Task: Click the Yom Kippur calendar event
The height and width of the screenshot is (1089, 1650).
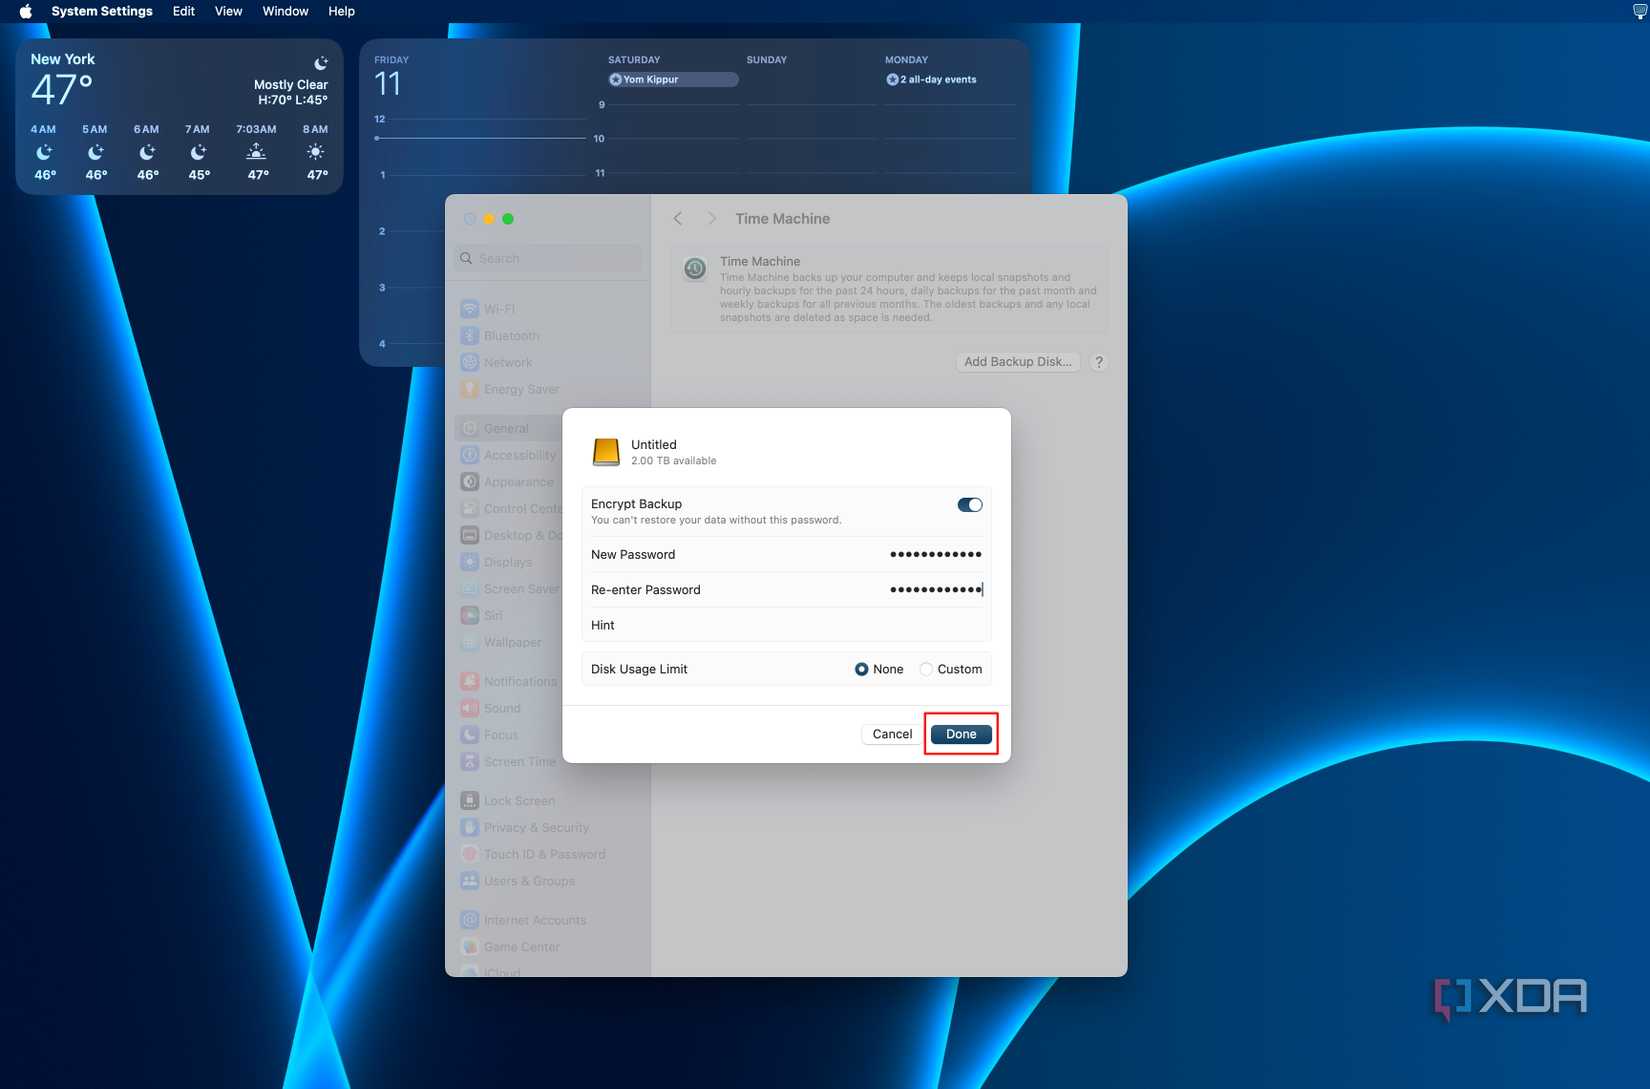Action: tap(673, 80)
